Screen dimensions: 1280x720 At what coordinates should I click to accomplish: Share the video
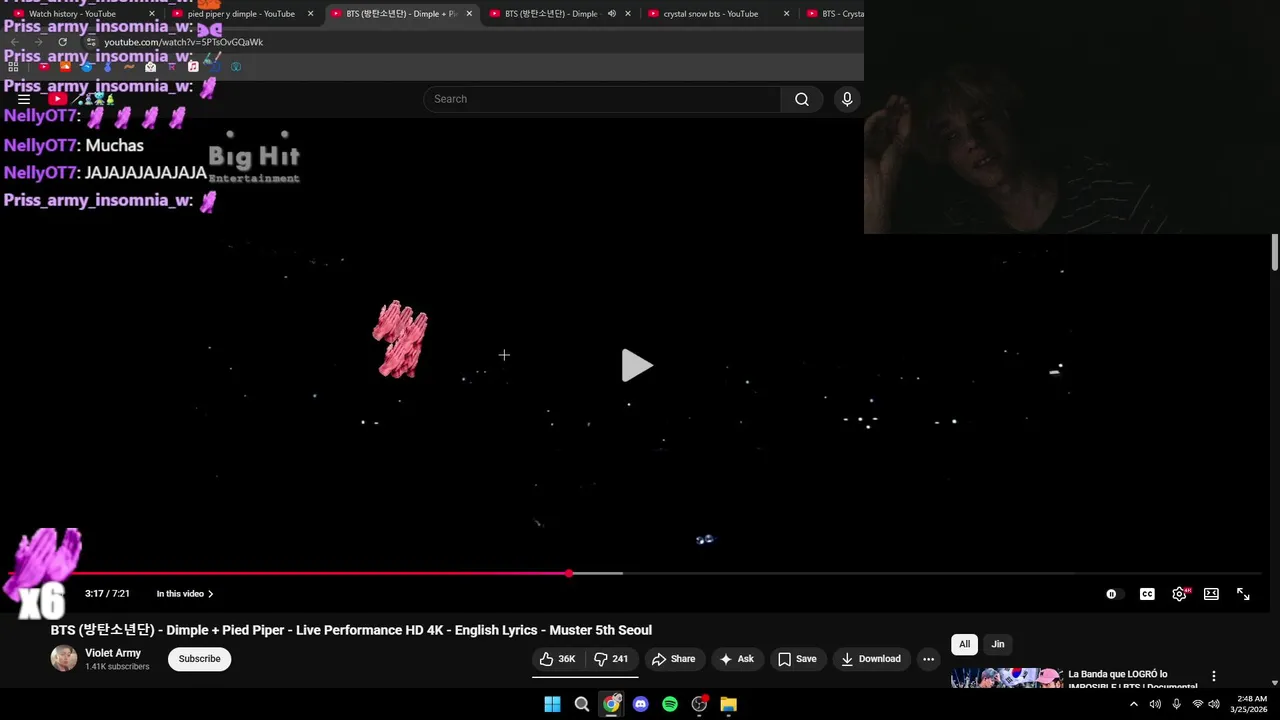point(673,659)
